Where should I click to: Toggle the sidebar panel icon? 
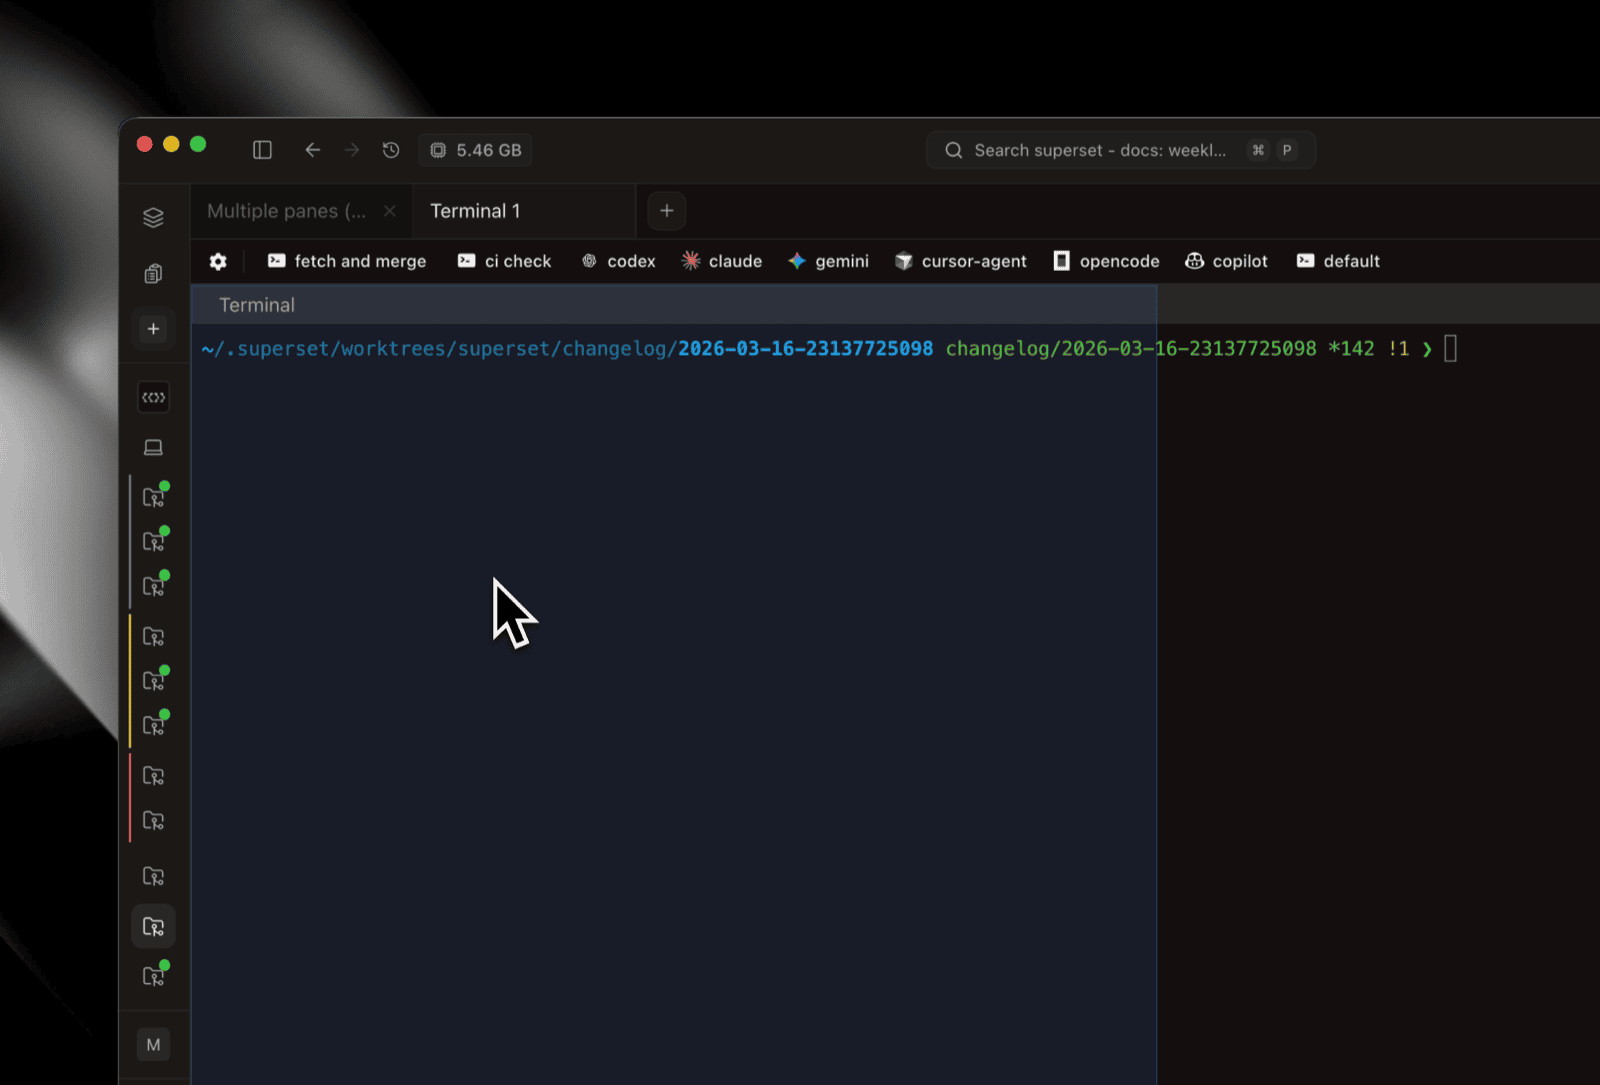coord(262,150)
